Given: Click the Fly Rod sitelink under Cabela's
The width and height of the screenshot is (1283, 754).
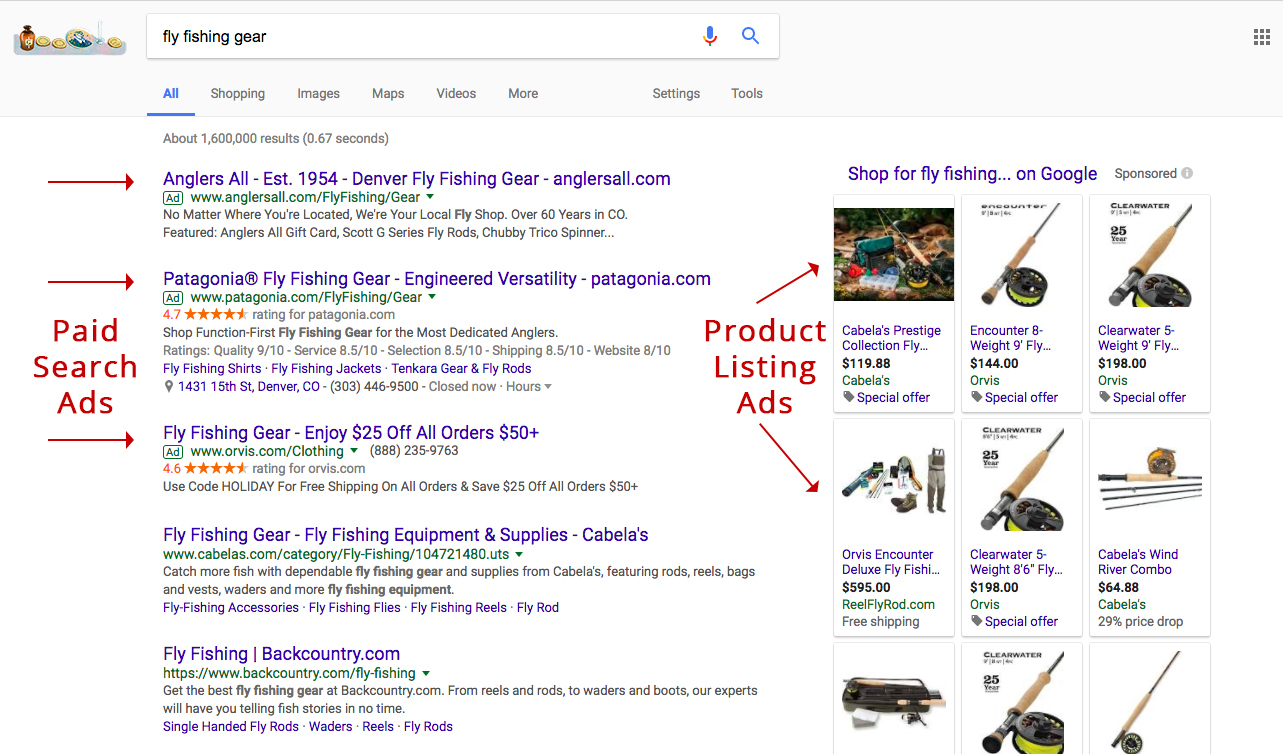Looking at the screenshot, I should click(x=538, y=608).
